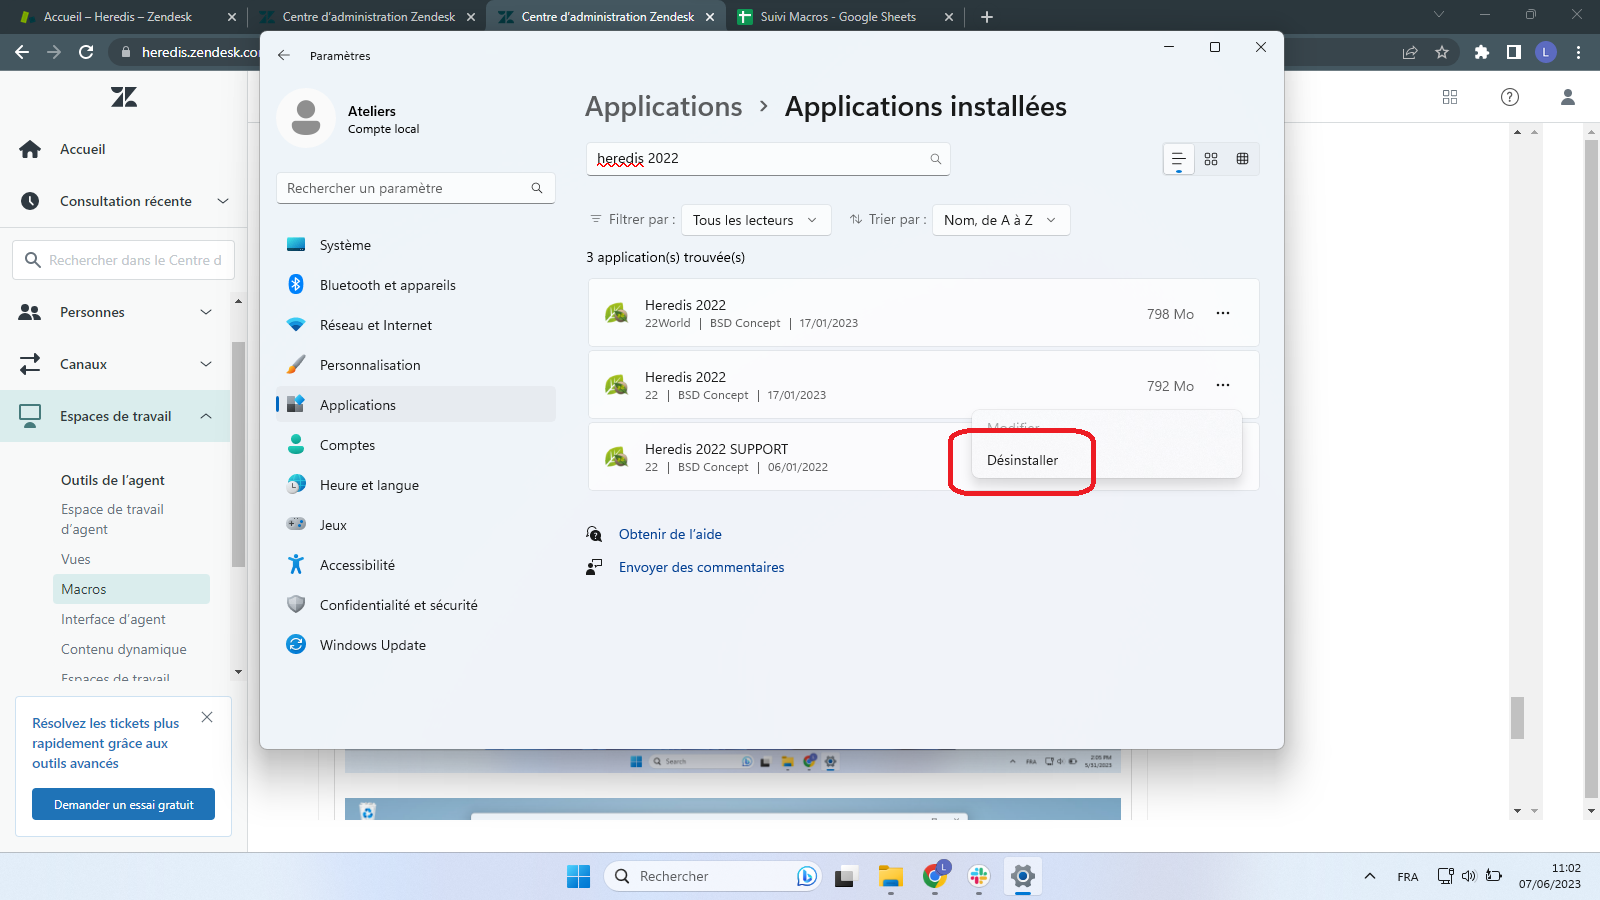Open Slack from the taskbar

tap(978, 876)
